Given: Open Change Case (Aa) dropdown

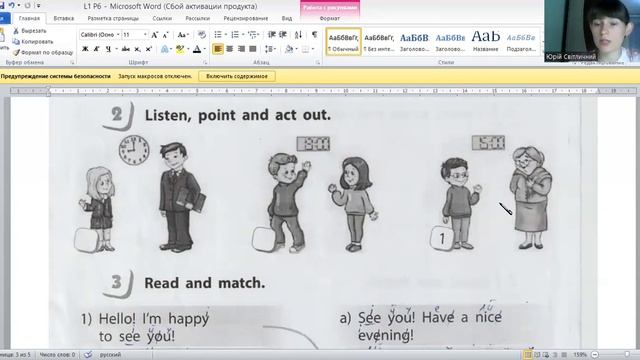Looking at the screenshot, I should tap(183, 35).
